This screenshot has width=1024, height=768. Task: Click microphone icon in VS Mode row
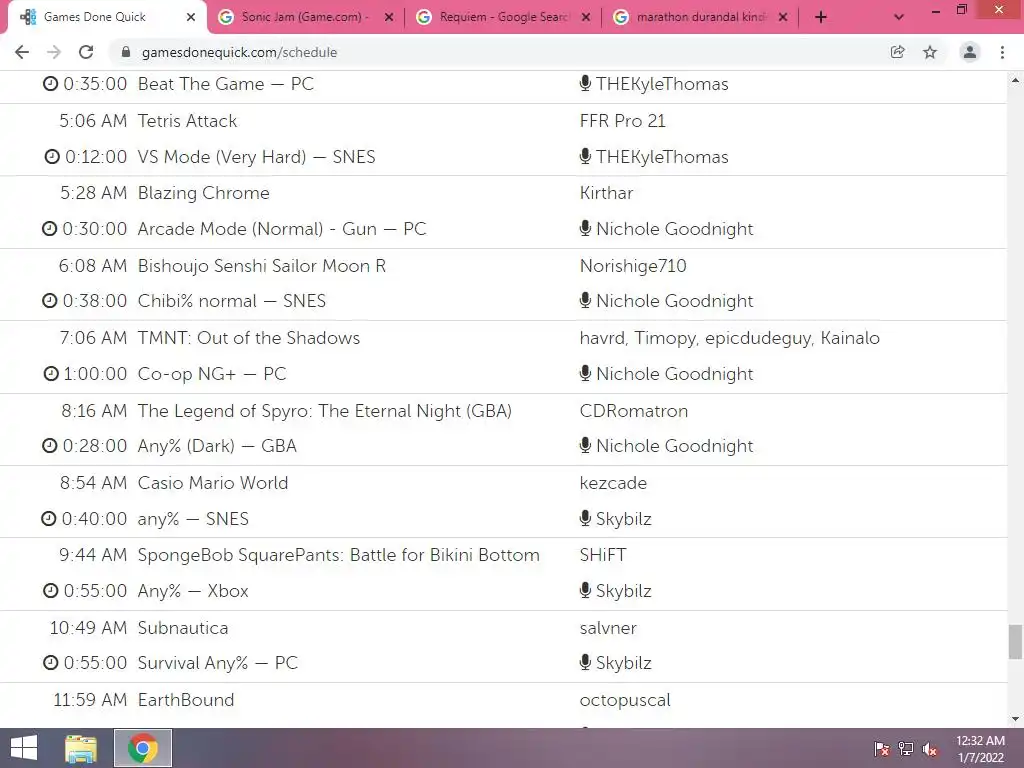(585, 156)
